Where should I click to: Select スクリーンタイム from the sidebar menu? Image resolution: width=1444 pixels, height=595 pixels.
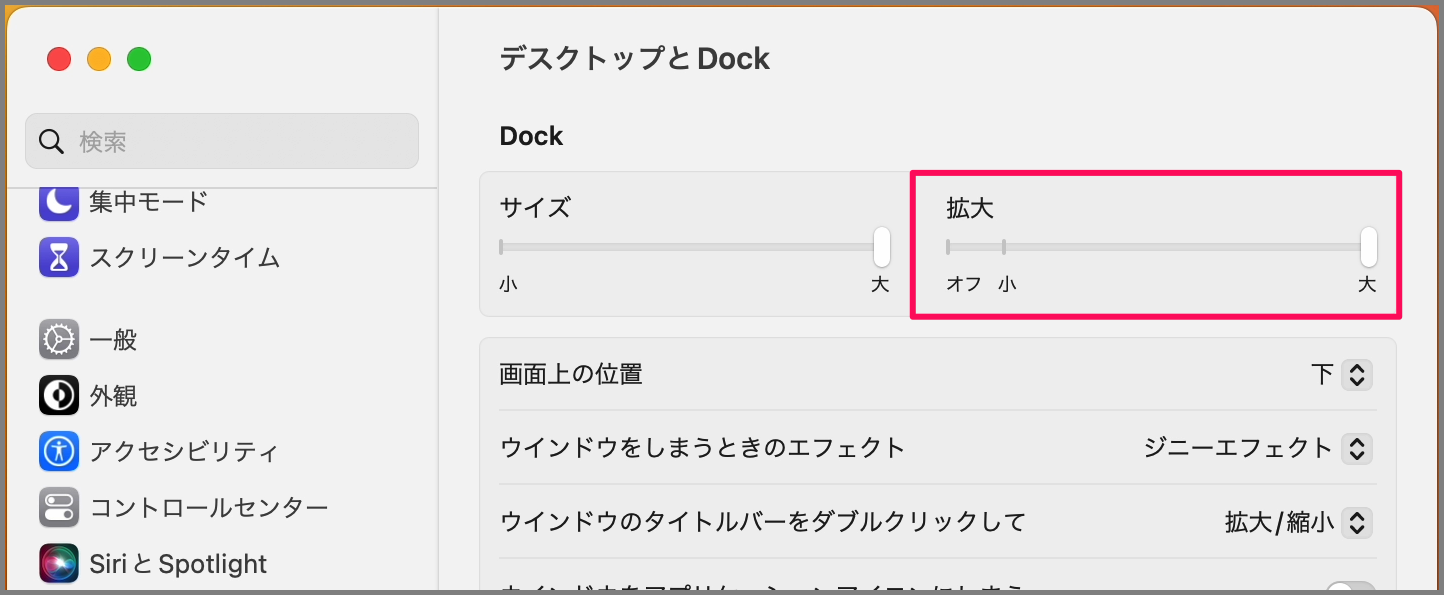pyautogui.click(x=150, y=257)
